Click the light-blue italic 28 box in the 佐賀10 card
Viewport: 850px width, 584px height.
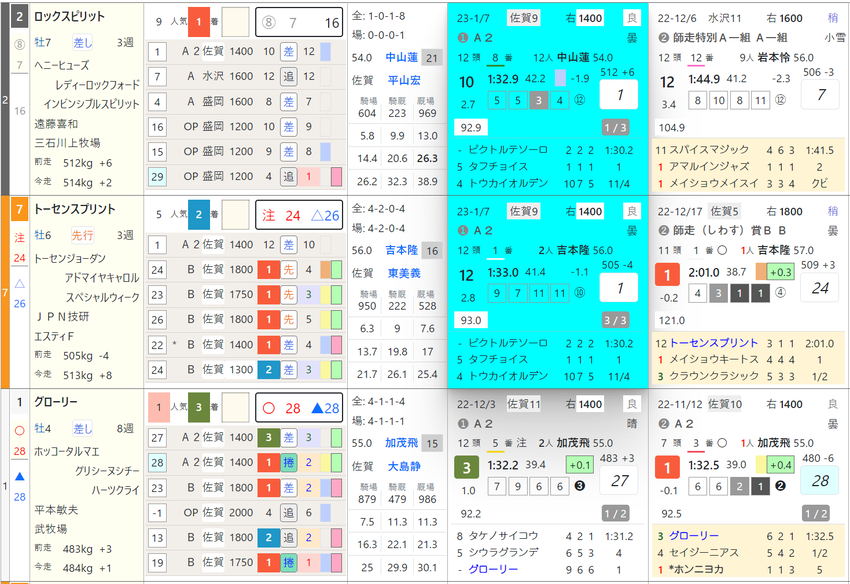coord(820,480)
